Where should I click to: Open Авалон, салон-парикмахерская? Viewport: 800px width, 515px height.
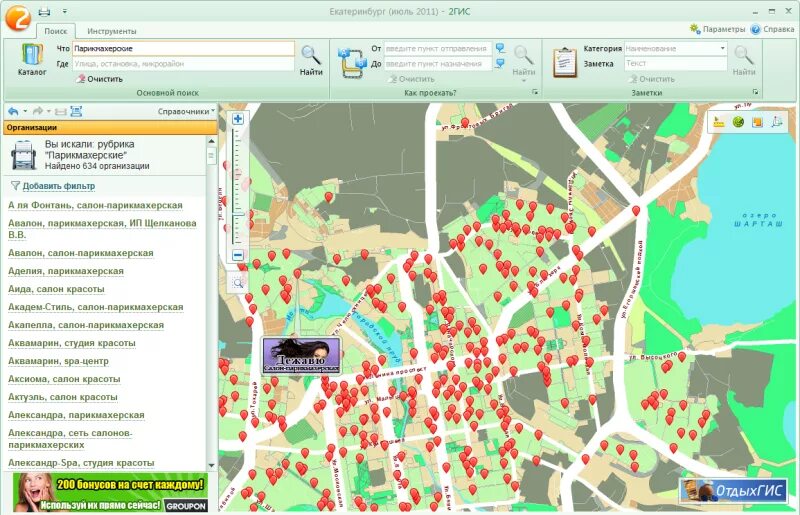click(81, 253)
